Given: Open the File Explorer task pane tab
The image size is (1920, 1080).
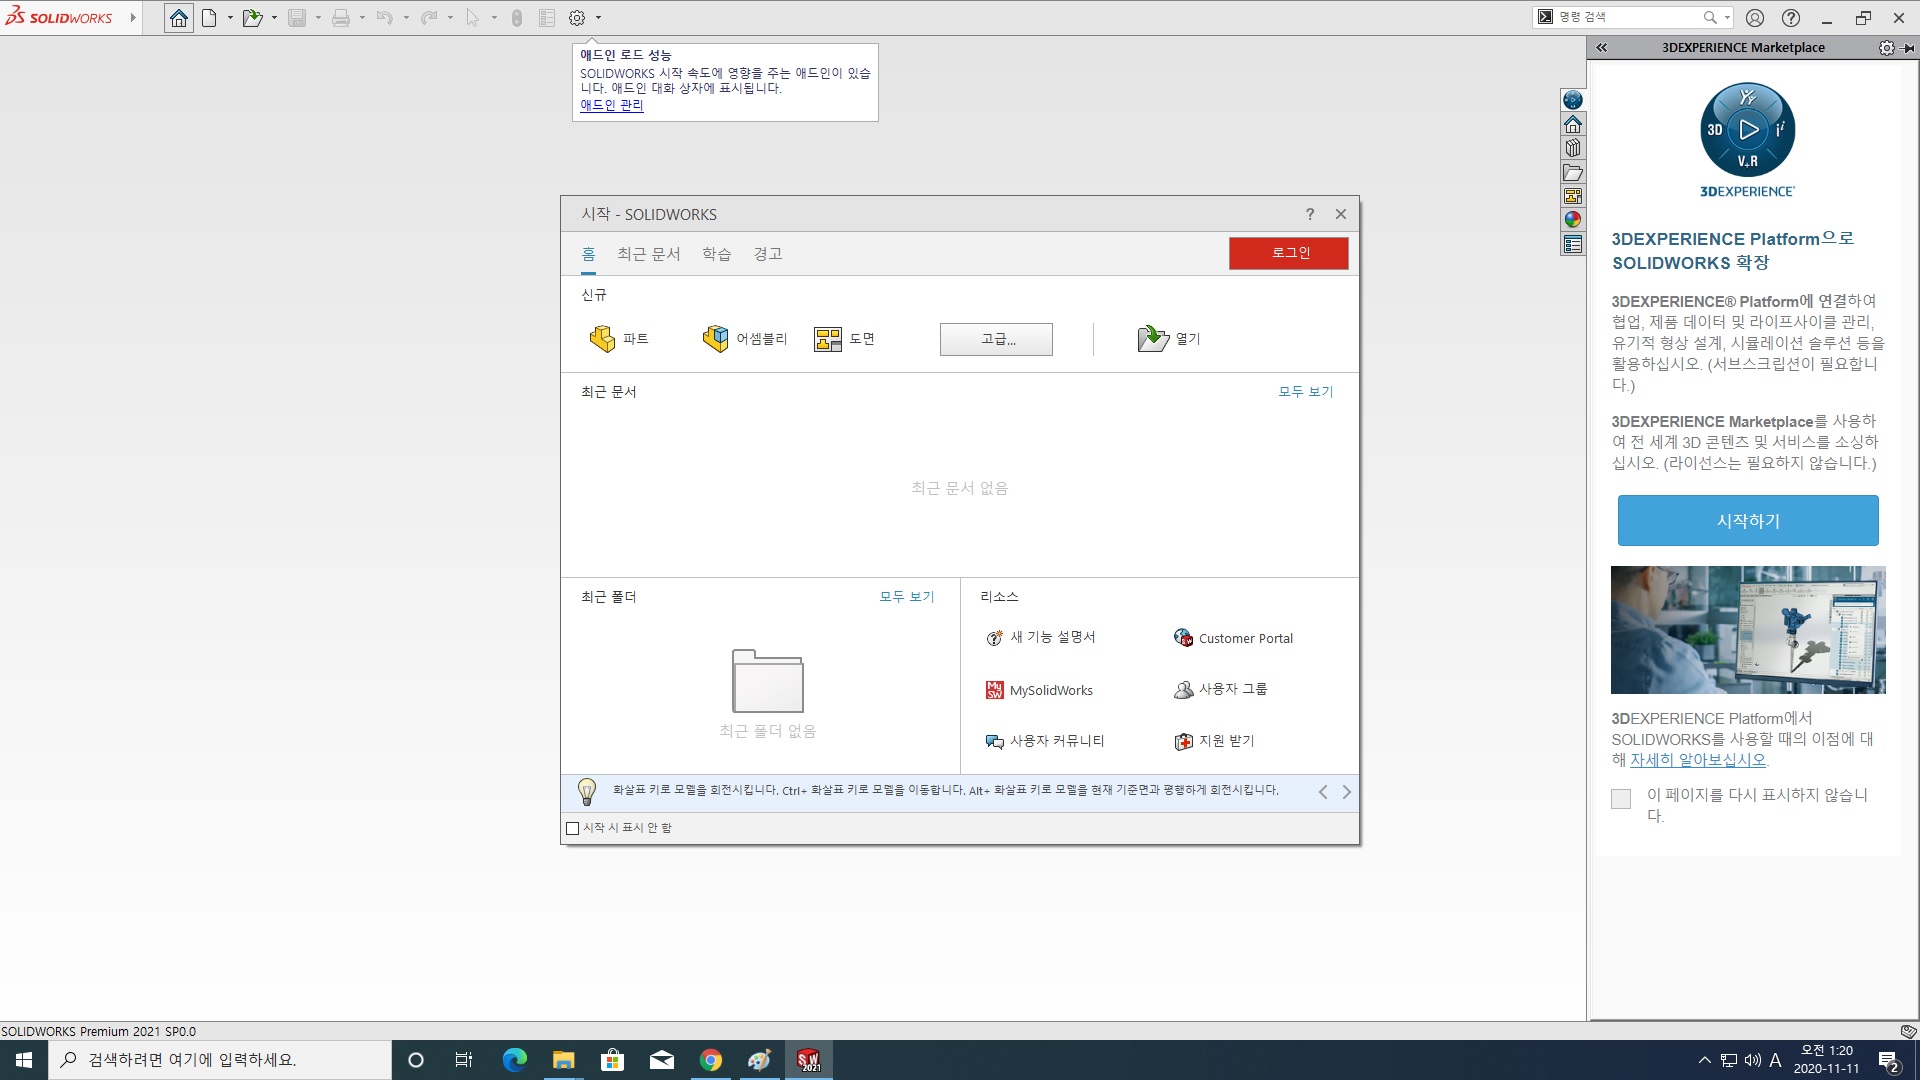Looking at the screenshot, I should point(1573,172).
